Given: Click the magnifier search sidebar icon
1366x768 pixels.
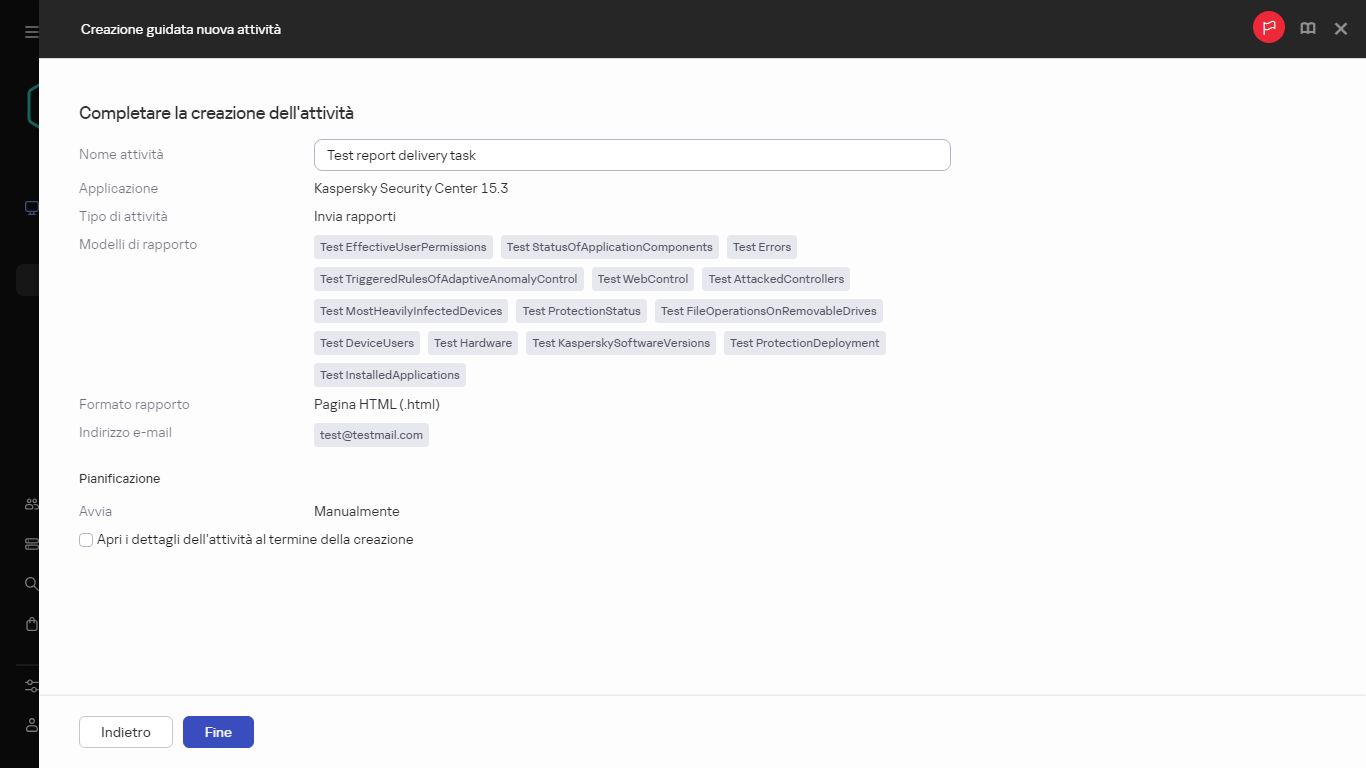Looking at the screenshot, I should click(31, 583).
